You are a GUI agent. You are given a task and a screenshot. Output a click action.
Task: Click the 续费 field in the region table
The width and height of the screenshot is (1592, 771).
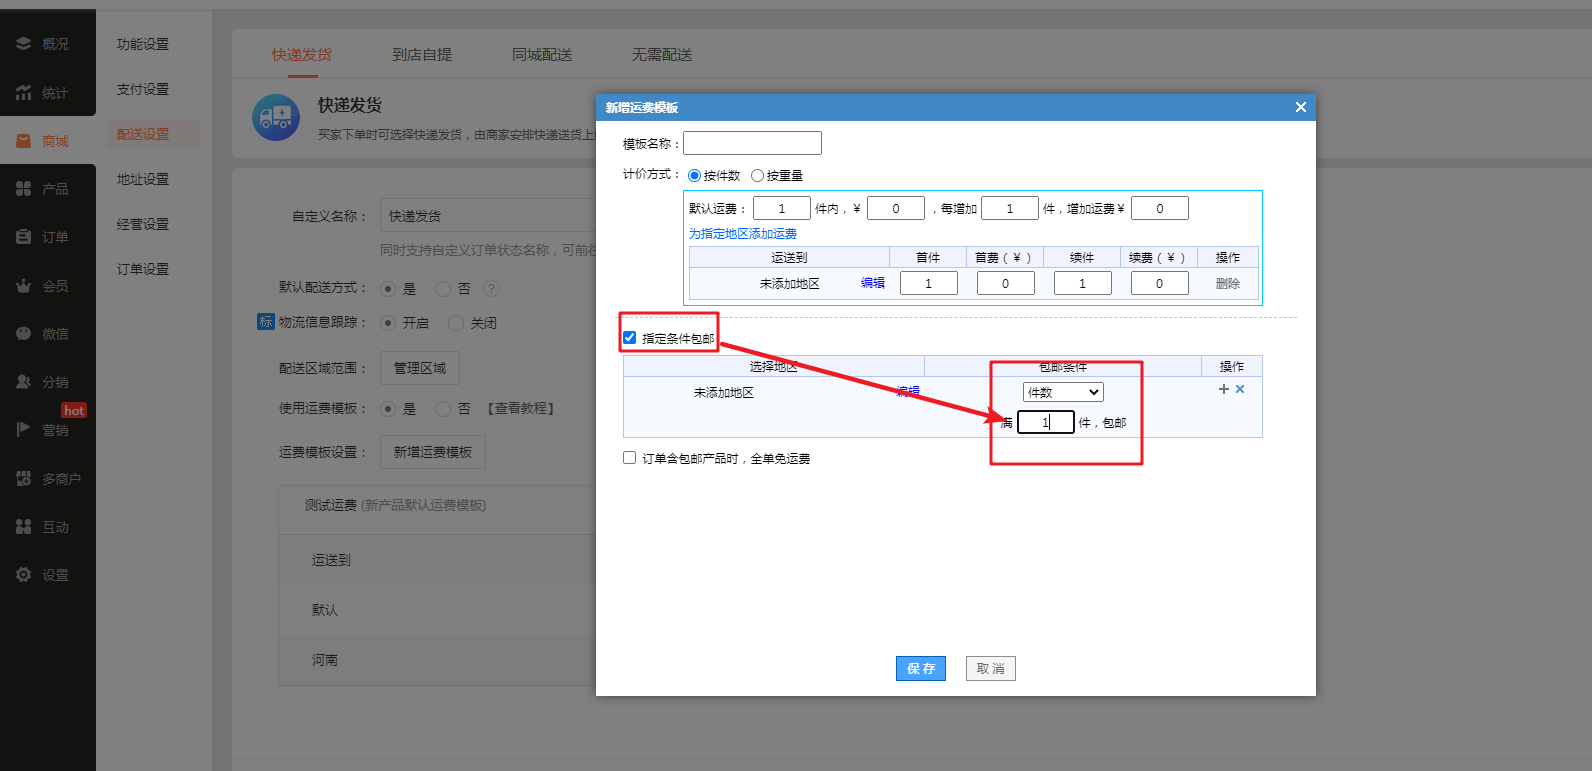(x=1160, y=283)
